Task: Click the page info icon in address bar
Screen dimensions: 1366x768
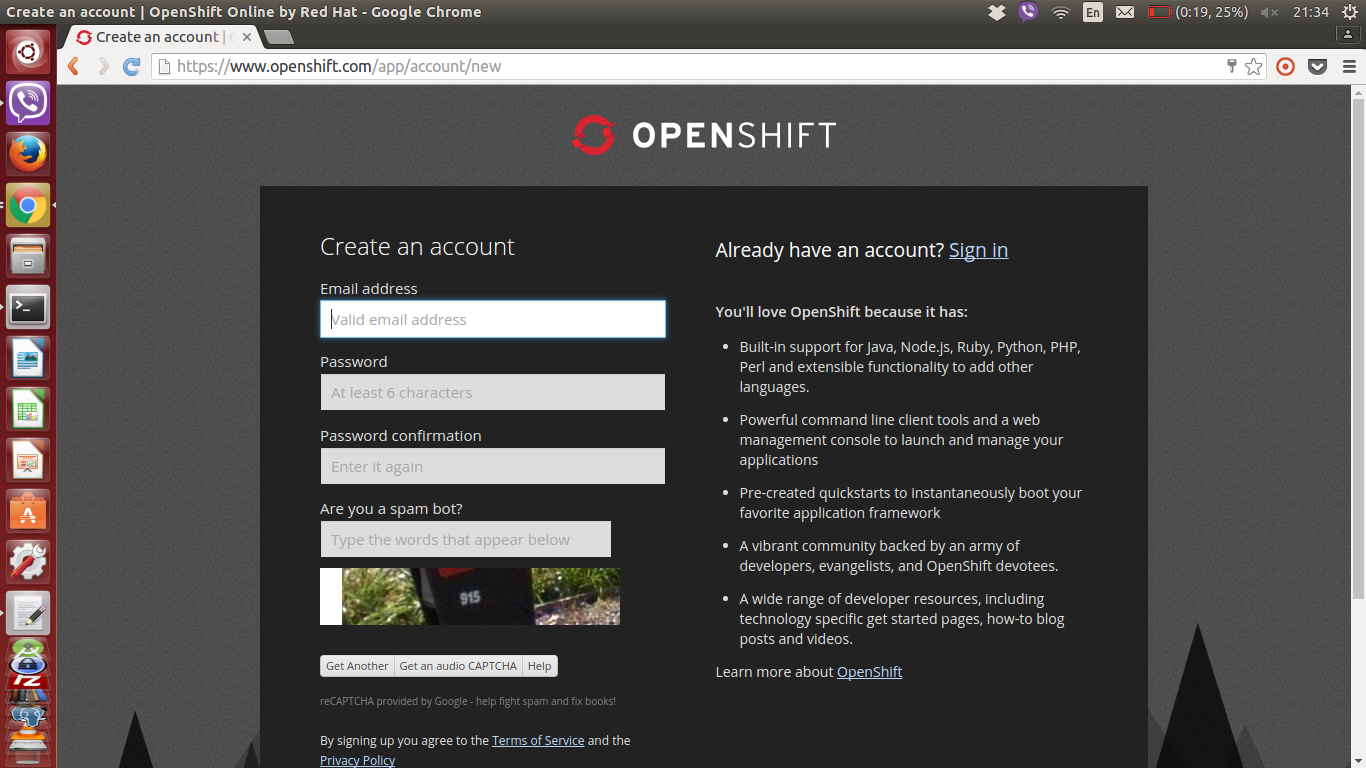Action: 164,66
